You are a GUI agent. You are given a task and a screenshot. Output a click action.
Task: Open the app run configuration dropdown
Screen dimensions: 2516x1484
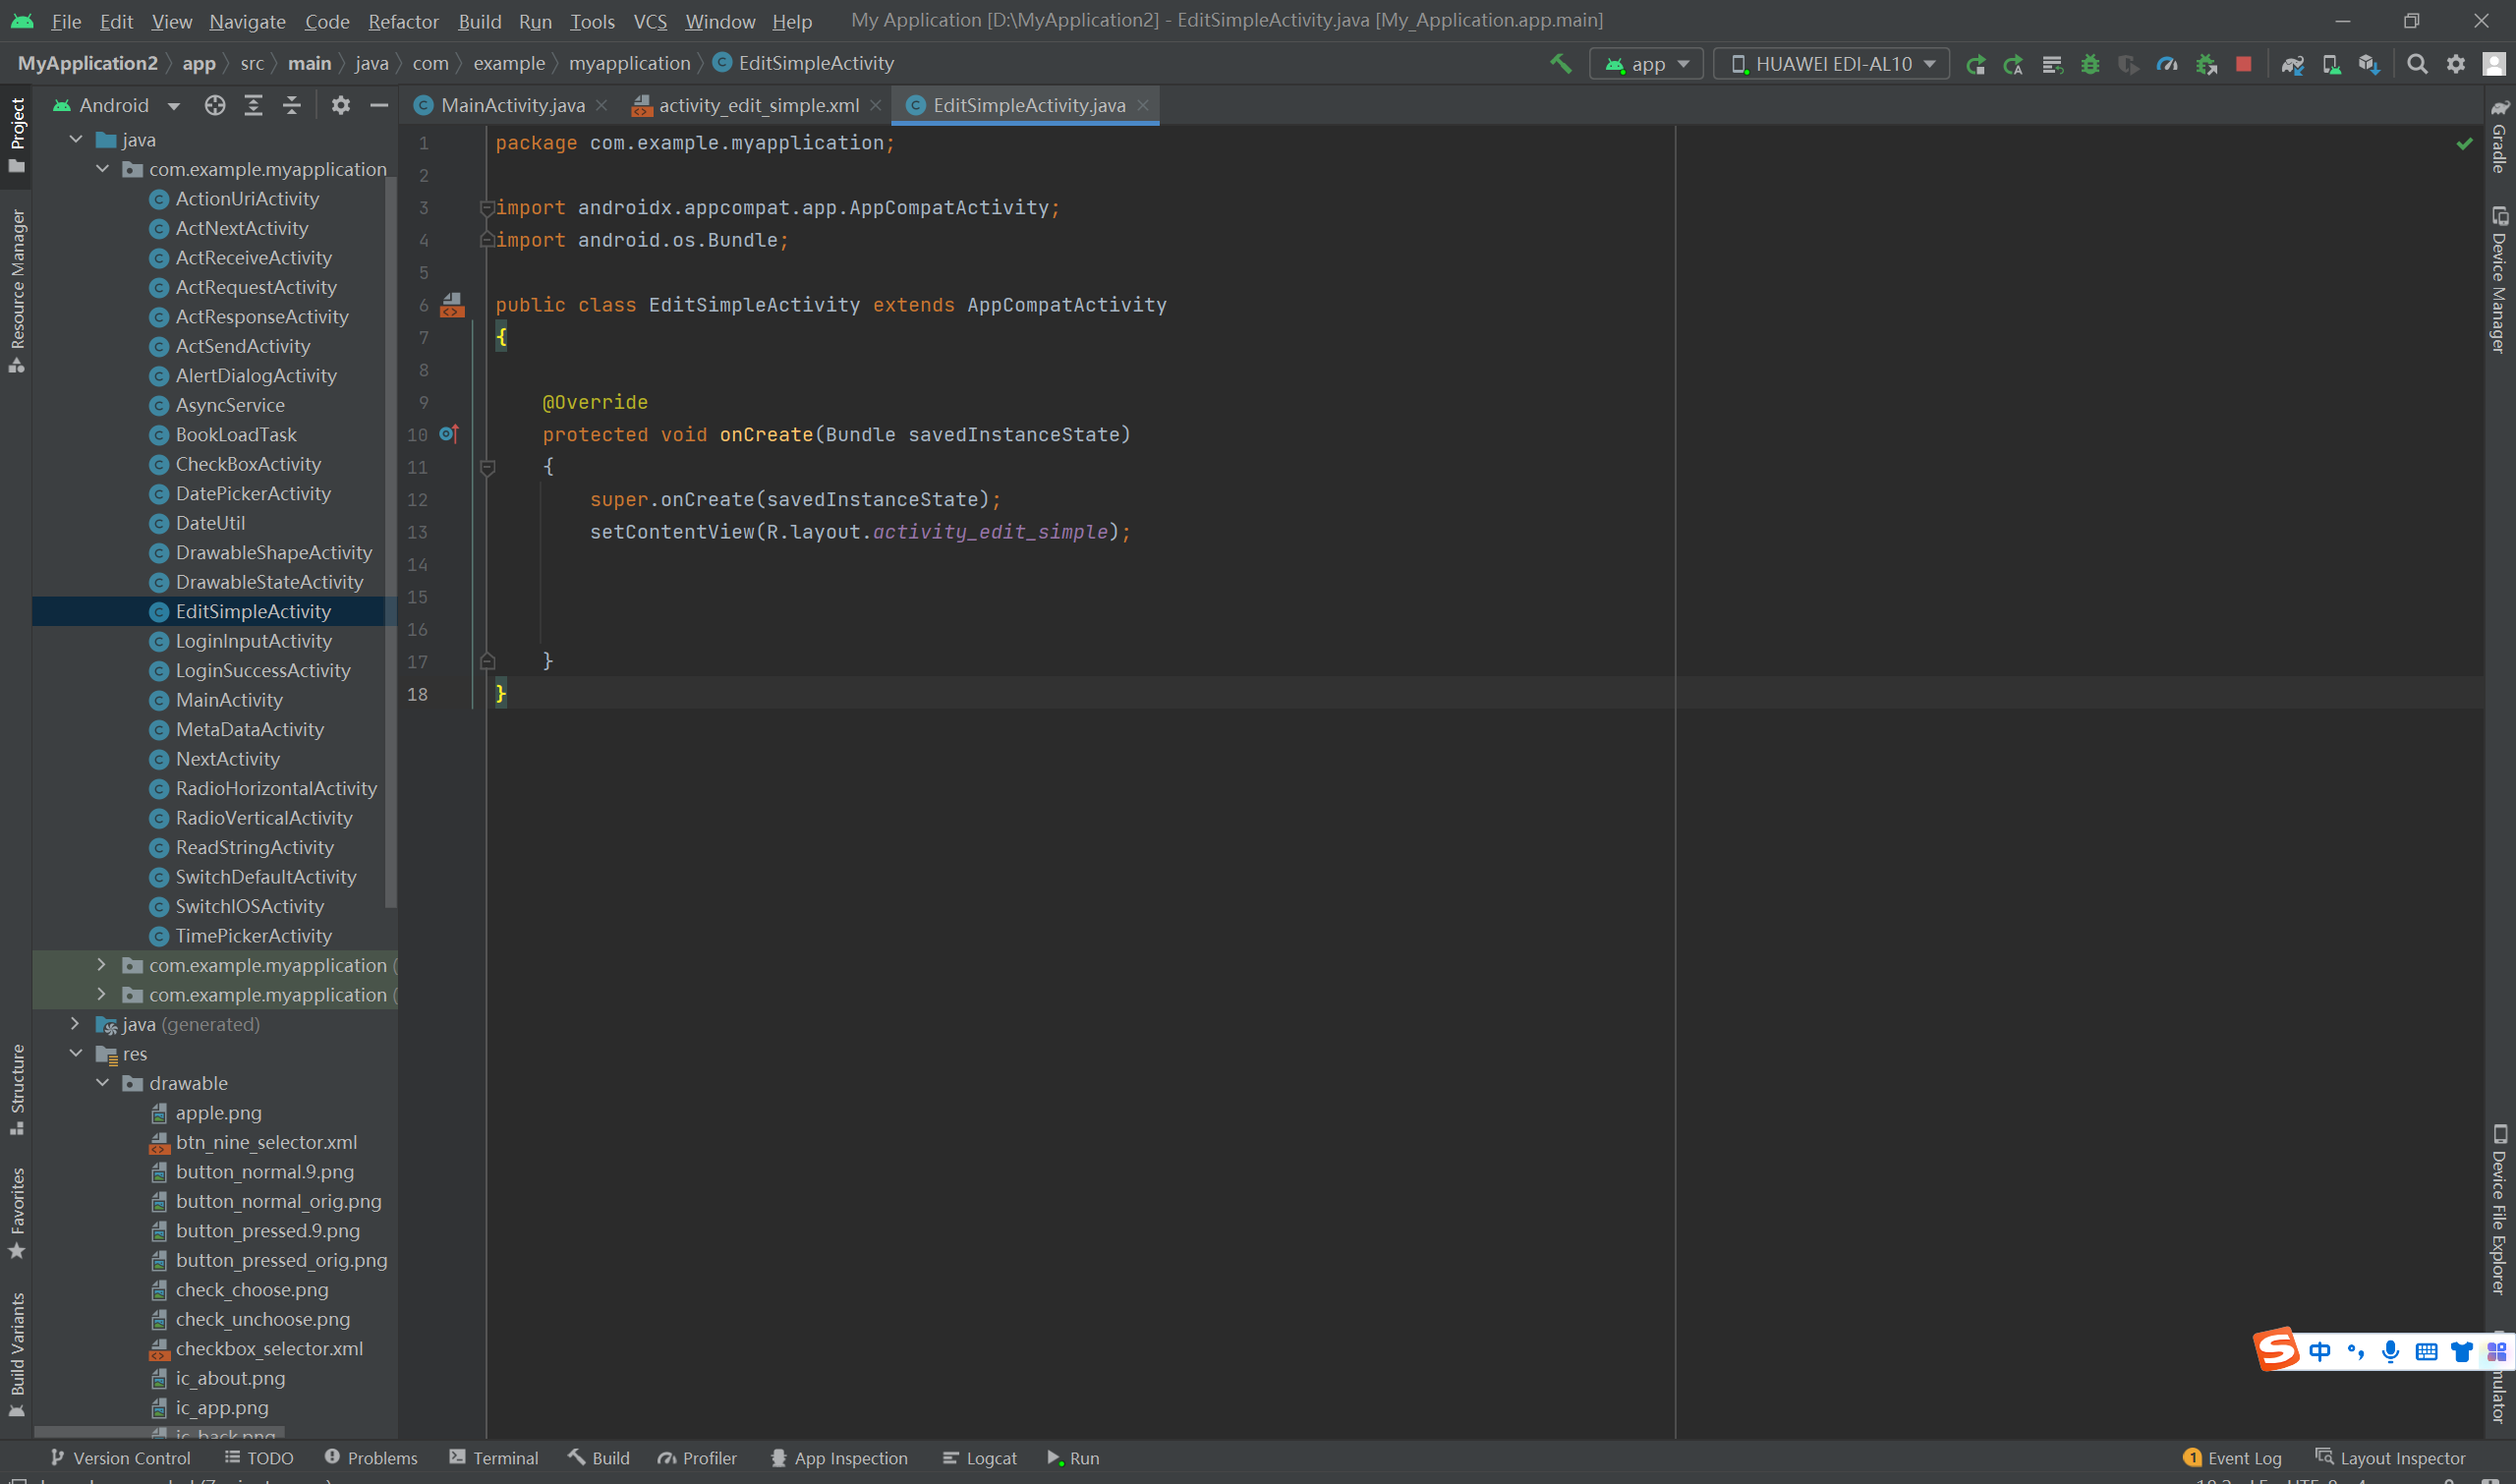(1647, 64)
